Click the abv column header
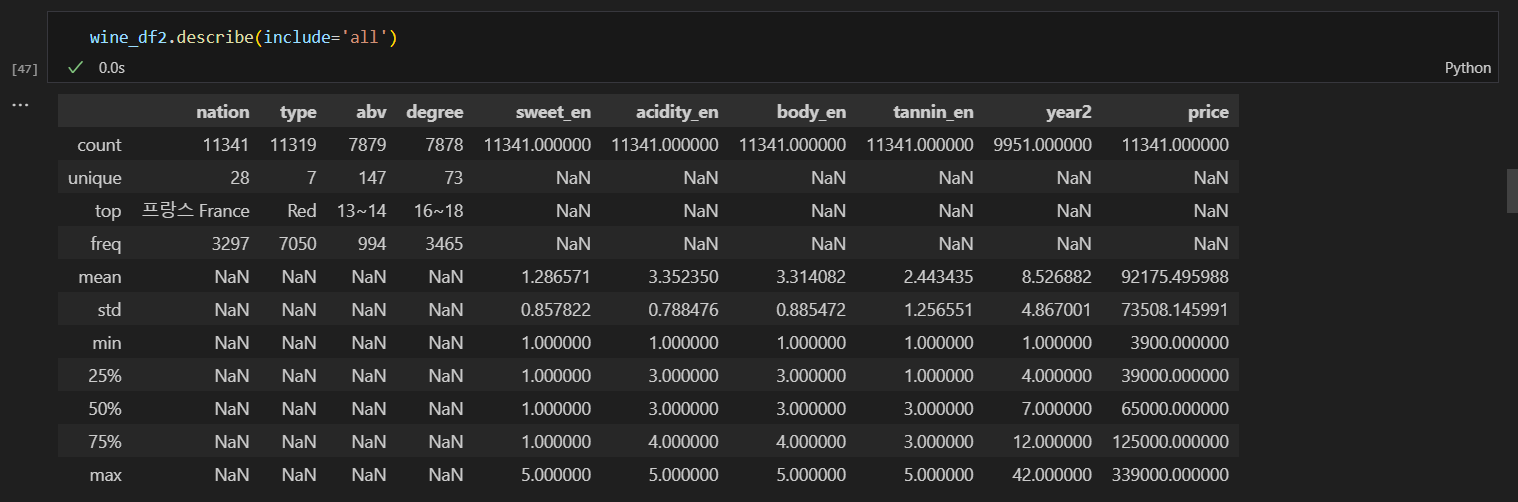Image resolution: width=1518 pixels, height=502 pixels. [371, 112]
